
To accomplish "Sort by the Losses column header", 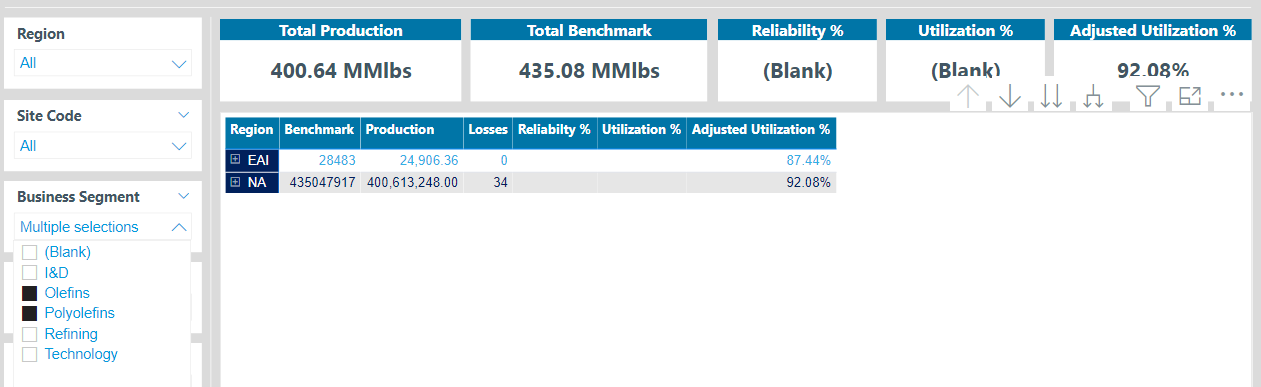I will pyautogui.click(x=488, y=130).
